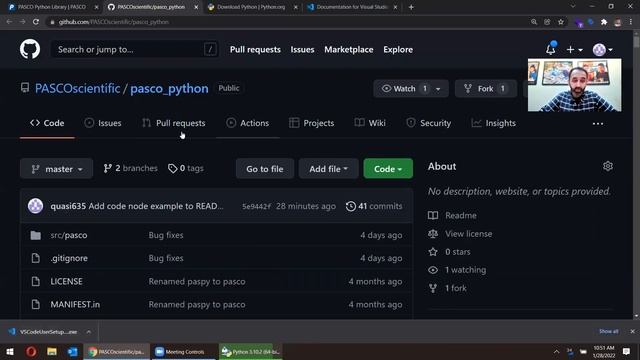640x360 pixels.
Task: Expand the Add file dropdown
Action: click(x=329, y=169)
